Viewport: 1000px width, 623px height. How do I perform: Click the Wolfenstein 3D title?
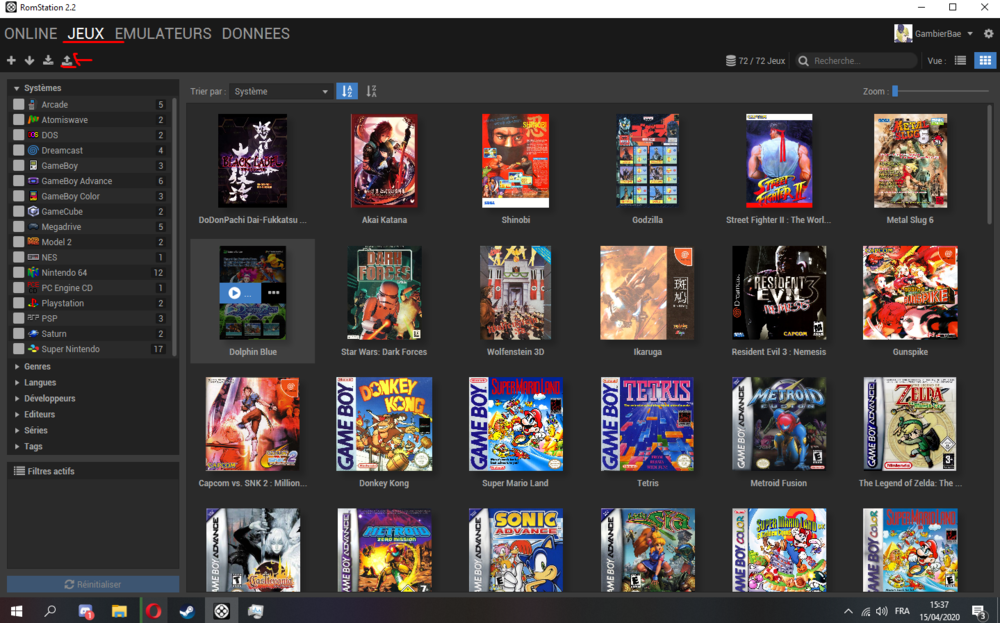point(515,352)
